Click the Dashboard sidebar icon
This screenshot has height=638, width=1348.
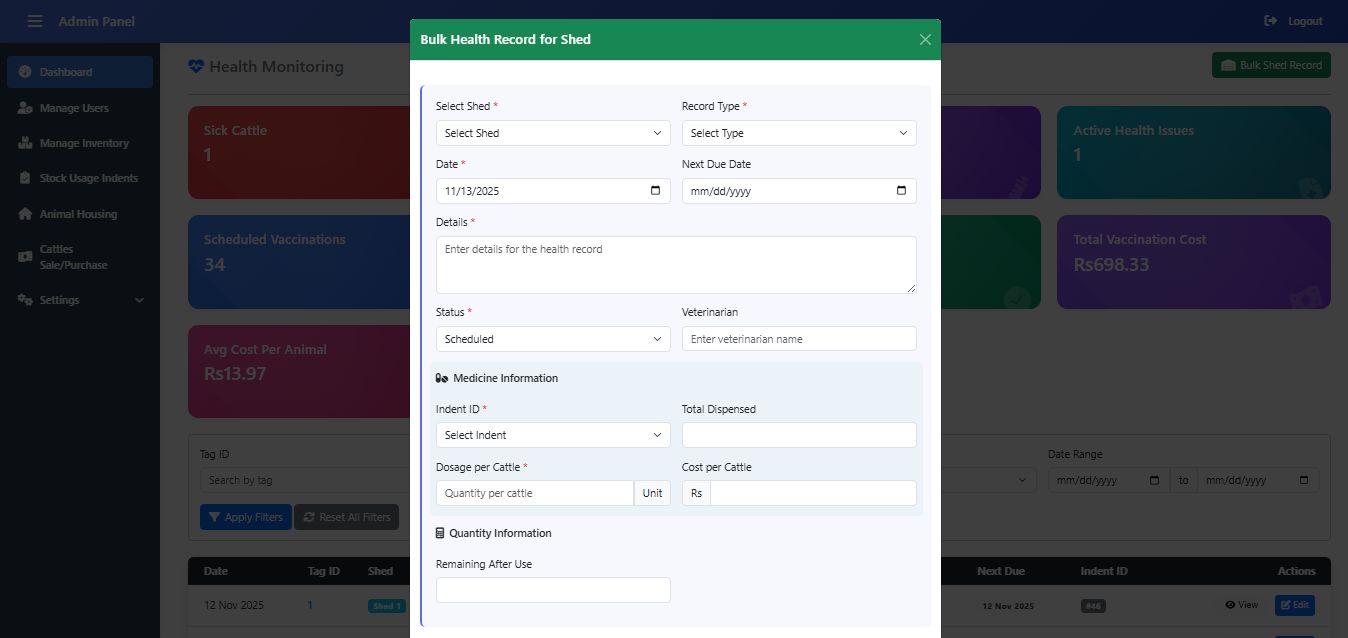tap(25, 72)
